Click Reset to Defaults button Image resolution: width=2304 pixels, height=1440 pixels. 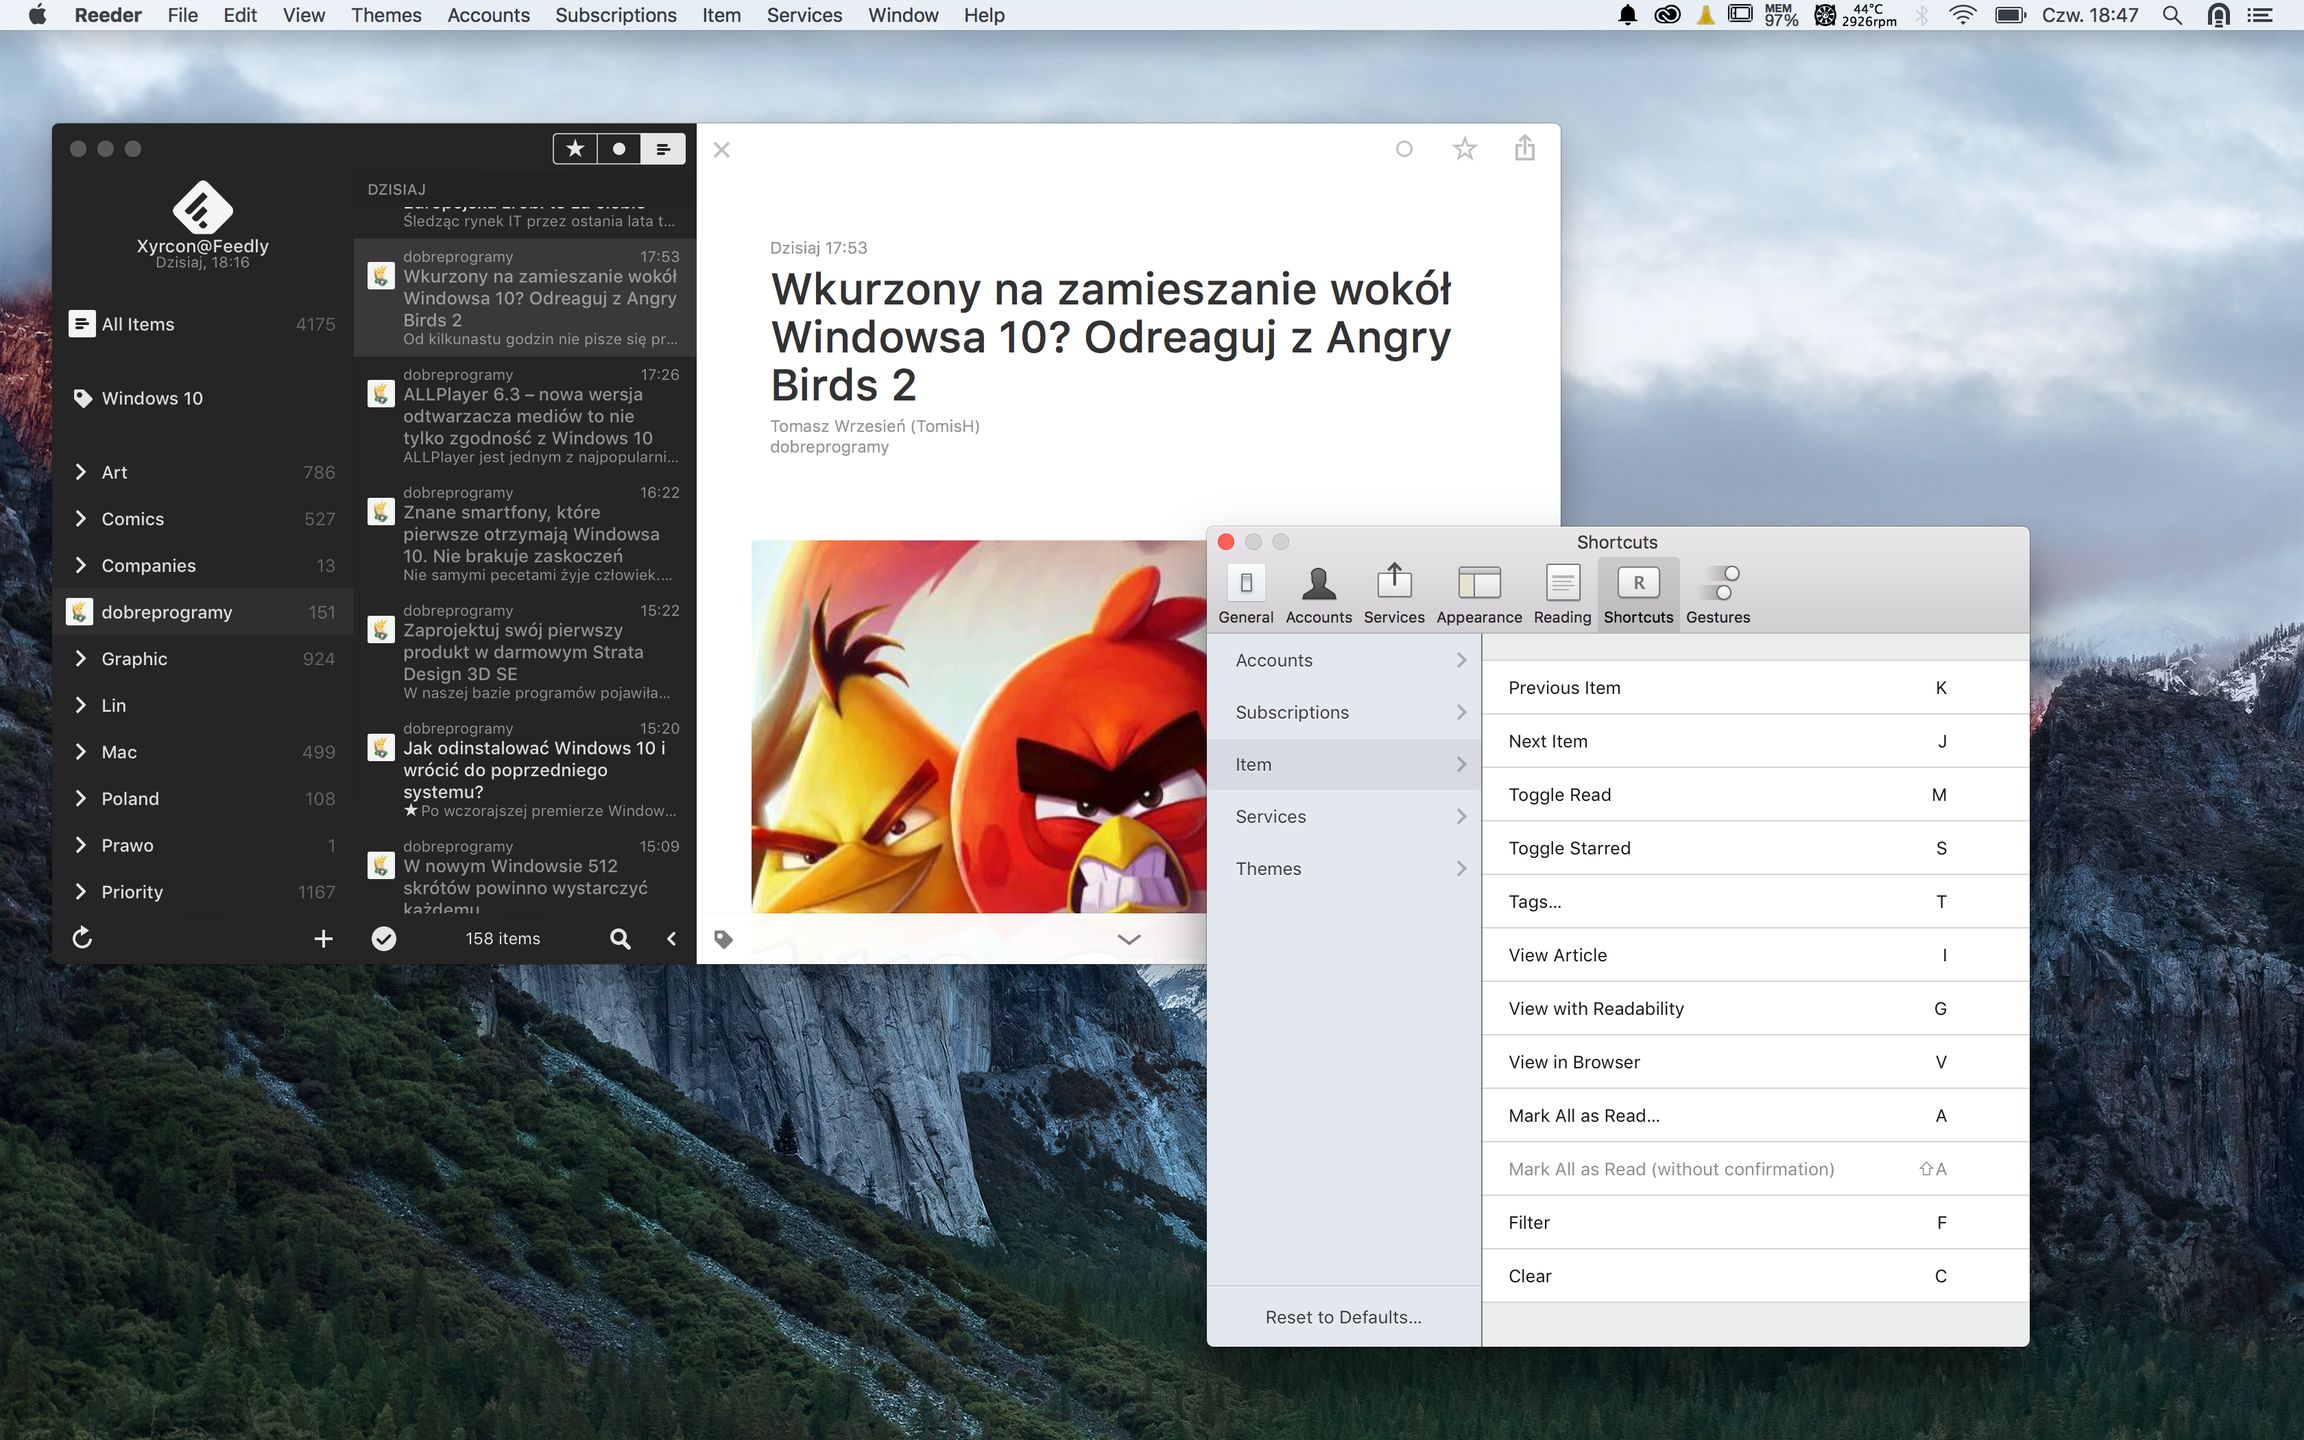(1342, 1317)
